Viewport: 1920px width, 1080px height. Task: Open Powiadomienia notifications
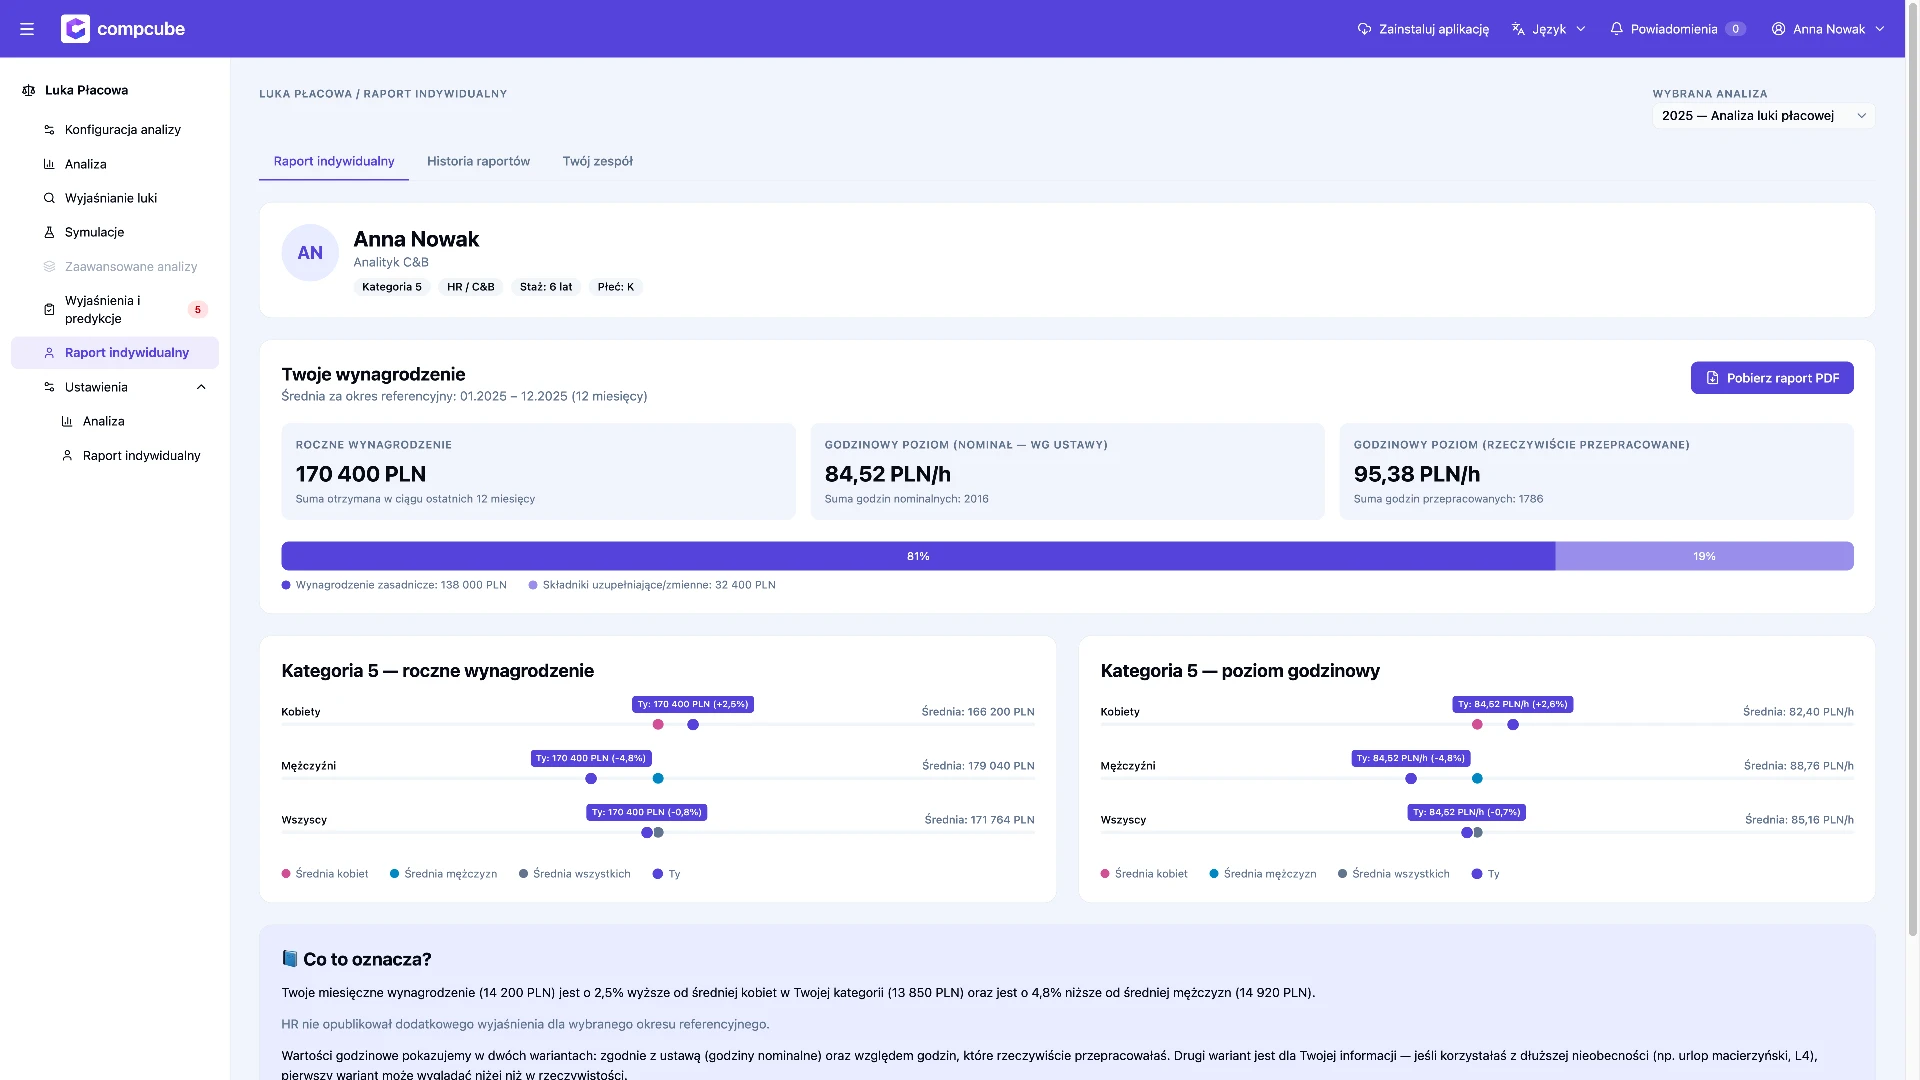pyautogui.click(x=1678, y=29)
